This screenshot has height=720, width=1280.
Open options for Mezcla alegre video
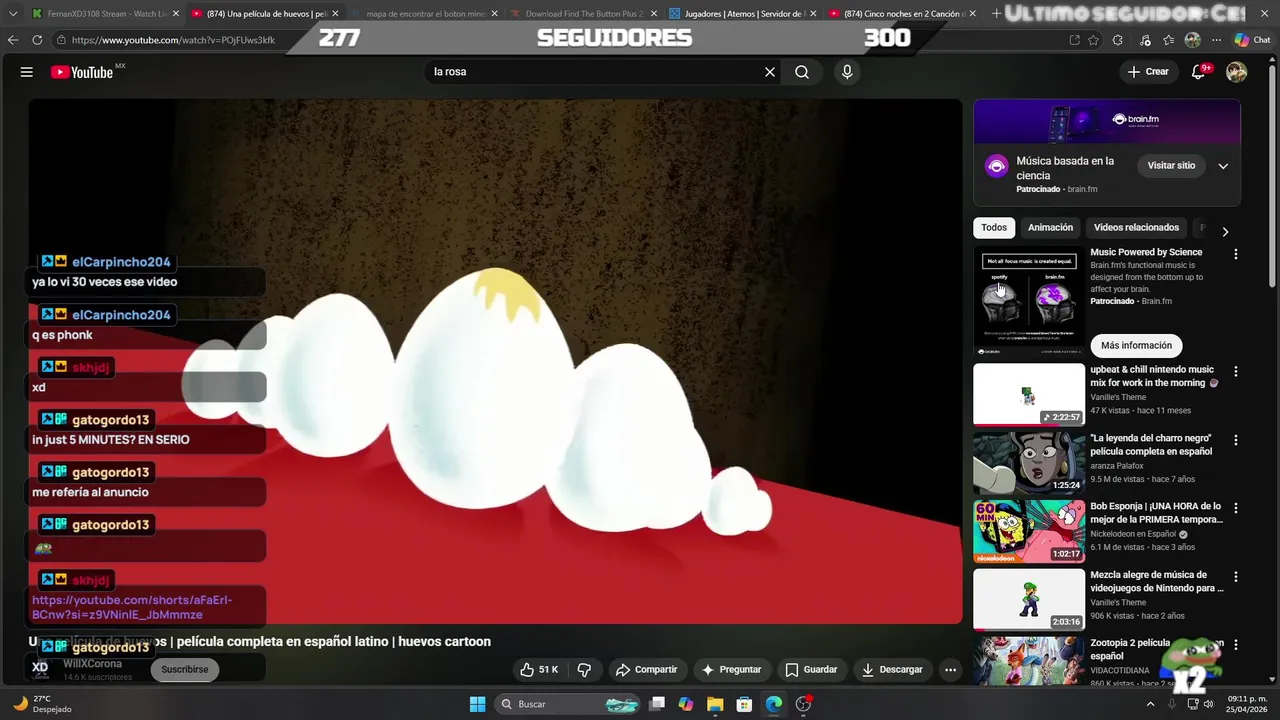[1236, 577]
